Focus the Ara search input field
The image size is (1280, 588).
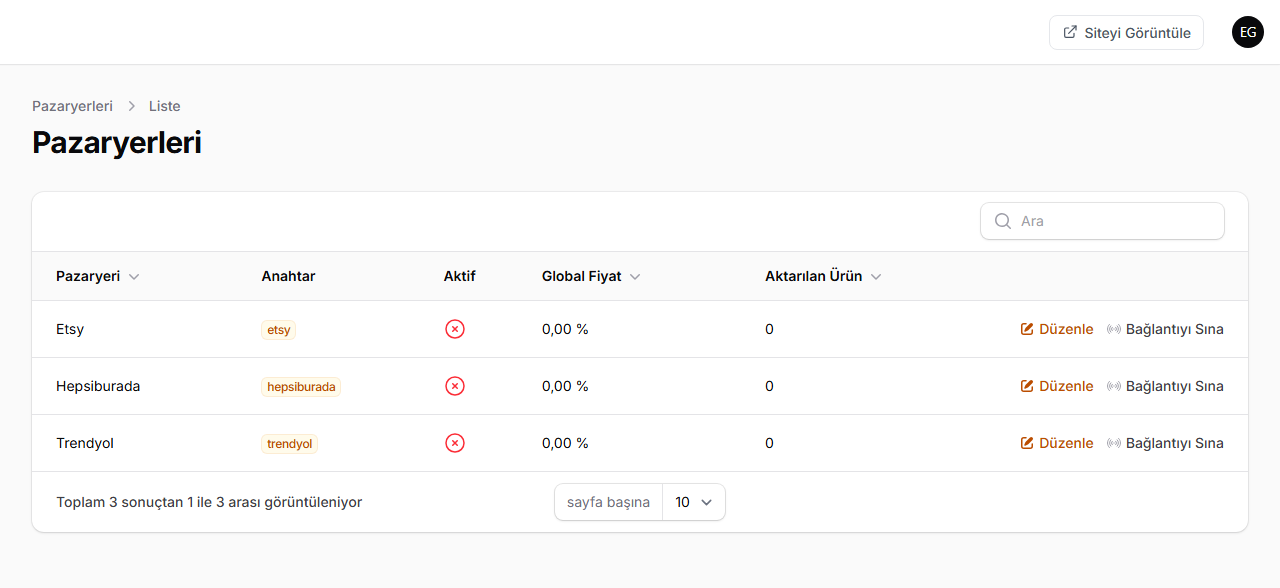(x=1102, y=221)
